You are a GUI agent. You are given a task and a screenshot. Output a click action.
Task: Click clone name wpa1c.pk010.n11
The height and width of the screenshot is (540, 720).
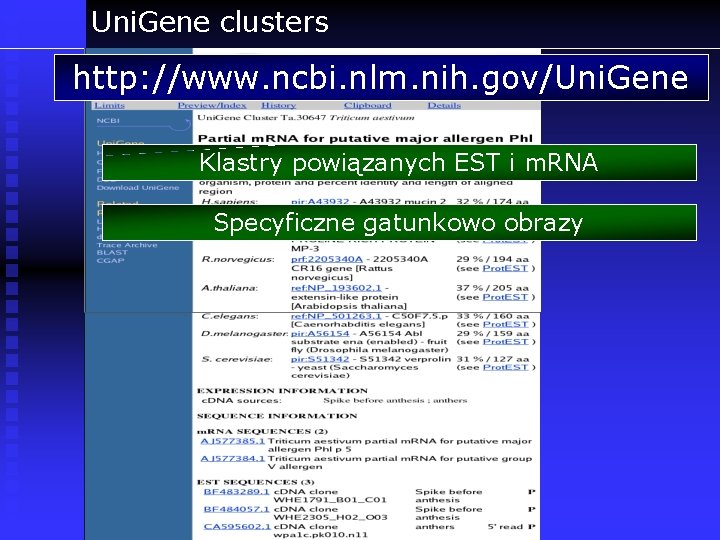(321, 534)
